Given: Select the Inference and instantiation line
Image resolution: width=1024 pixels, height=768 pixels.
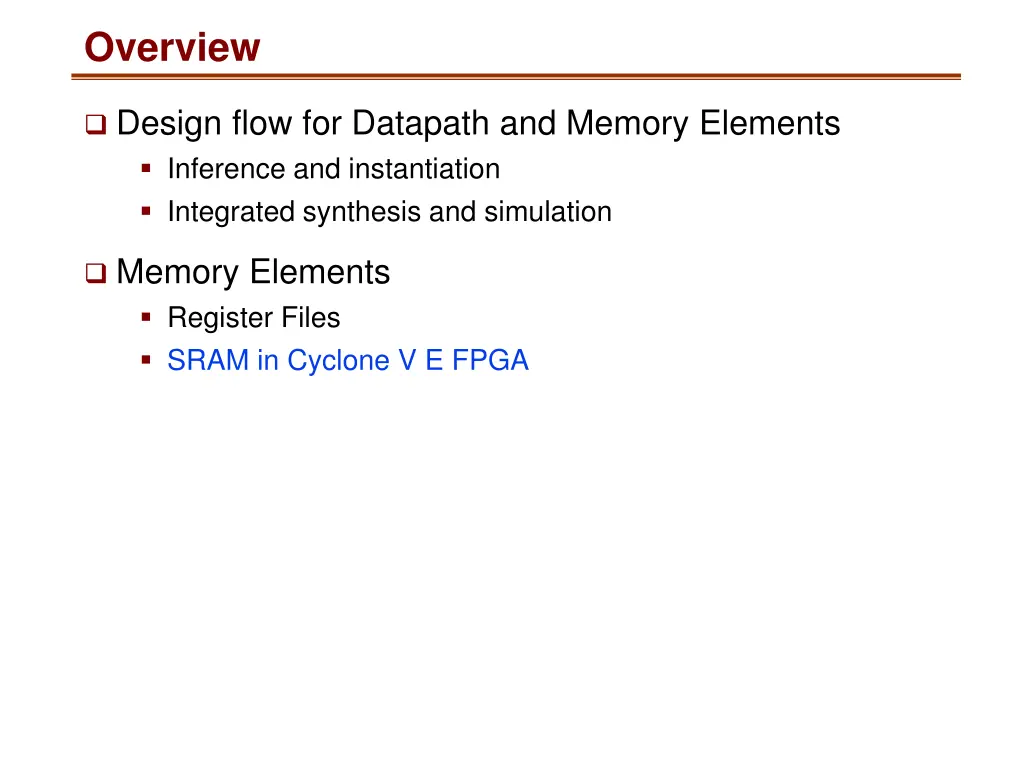Looking at the screenshot, I should point(334,169).
